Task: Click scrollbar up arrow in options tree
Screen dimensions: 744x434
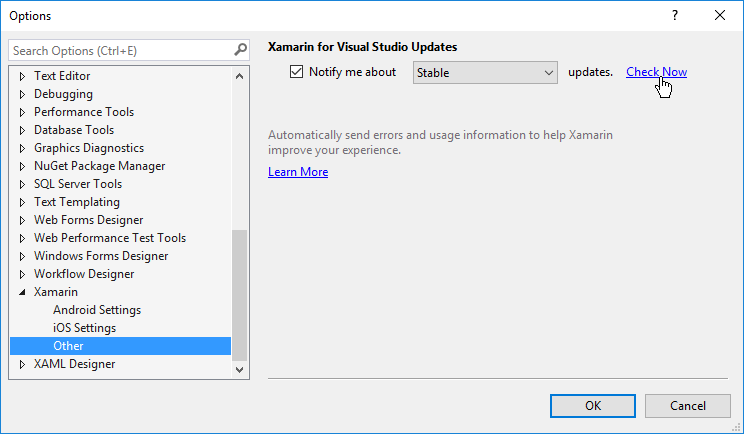Action: [240, 76]
